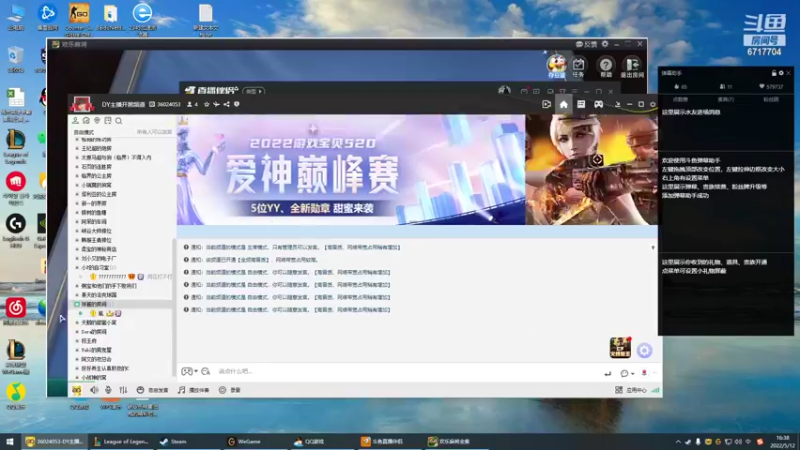Open the gamepad icon in YY top toolbar
The height and width of the screenshot is (450, 800).
598,104
